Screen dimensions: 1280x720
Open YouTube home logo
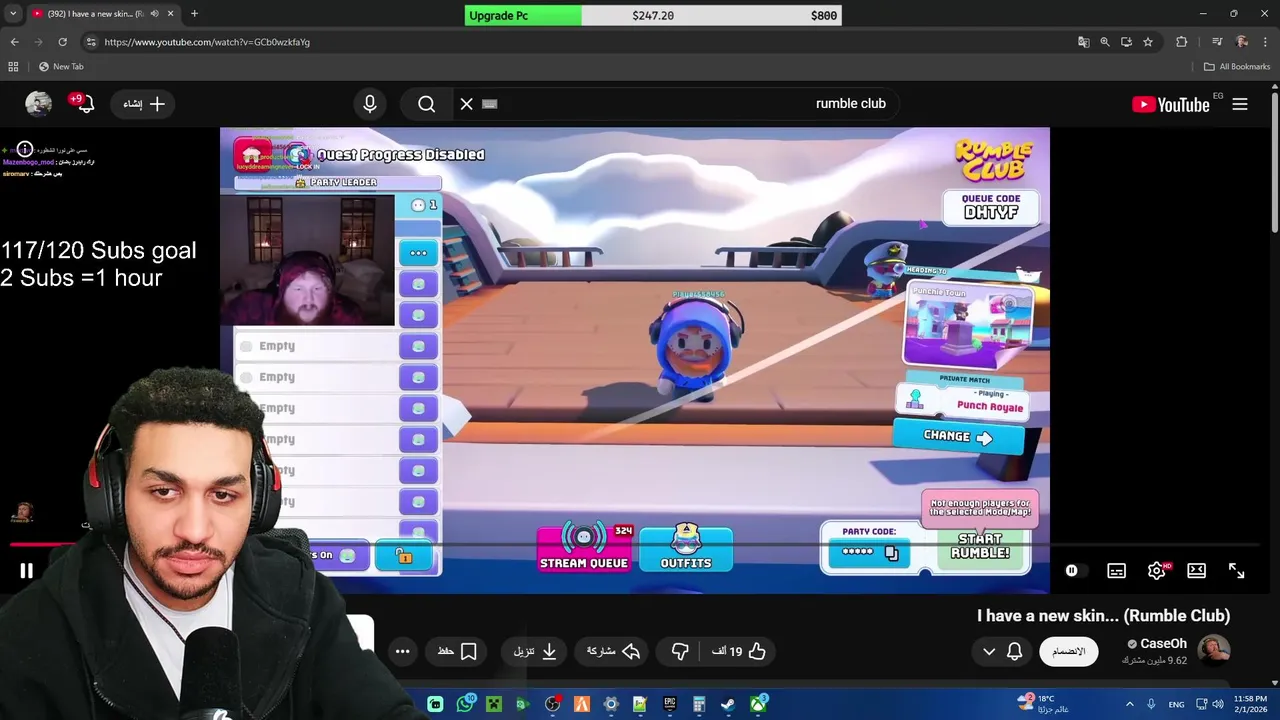1170,104
